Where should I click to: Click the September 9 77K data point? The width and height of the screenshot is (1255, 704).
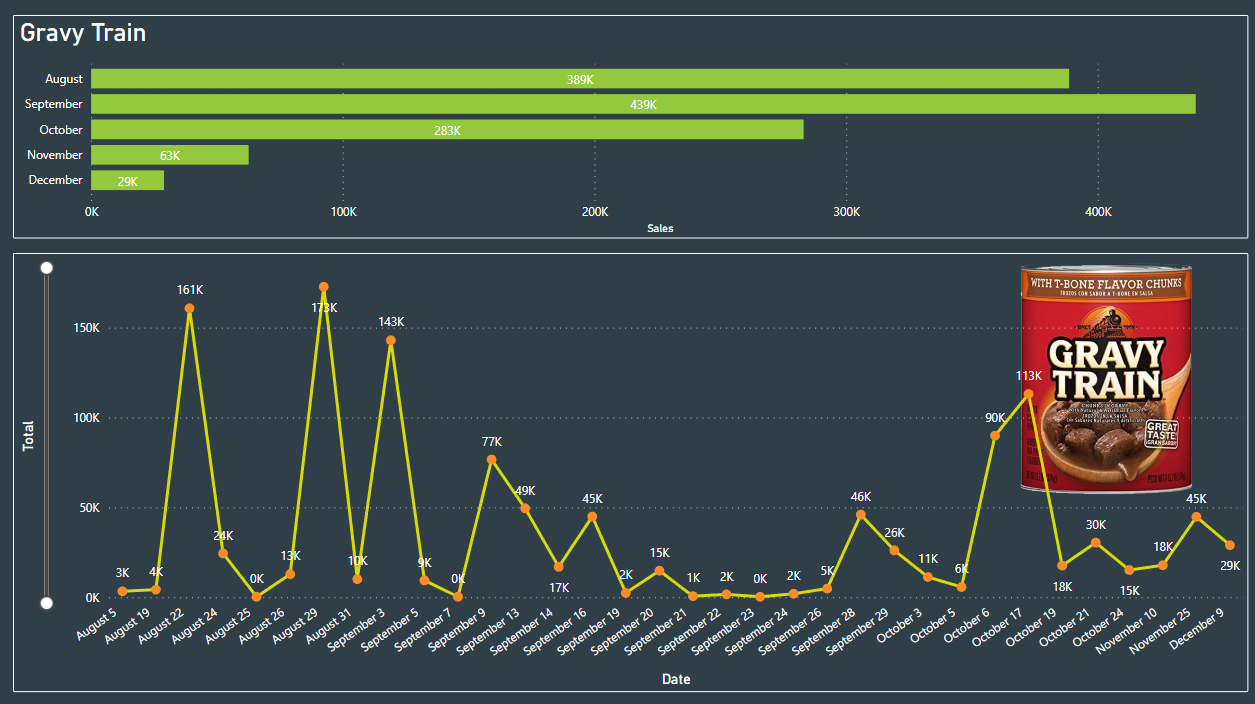coord(491,459)
